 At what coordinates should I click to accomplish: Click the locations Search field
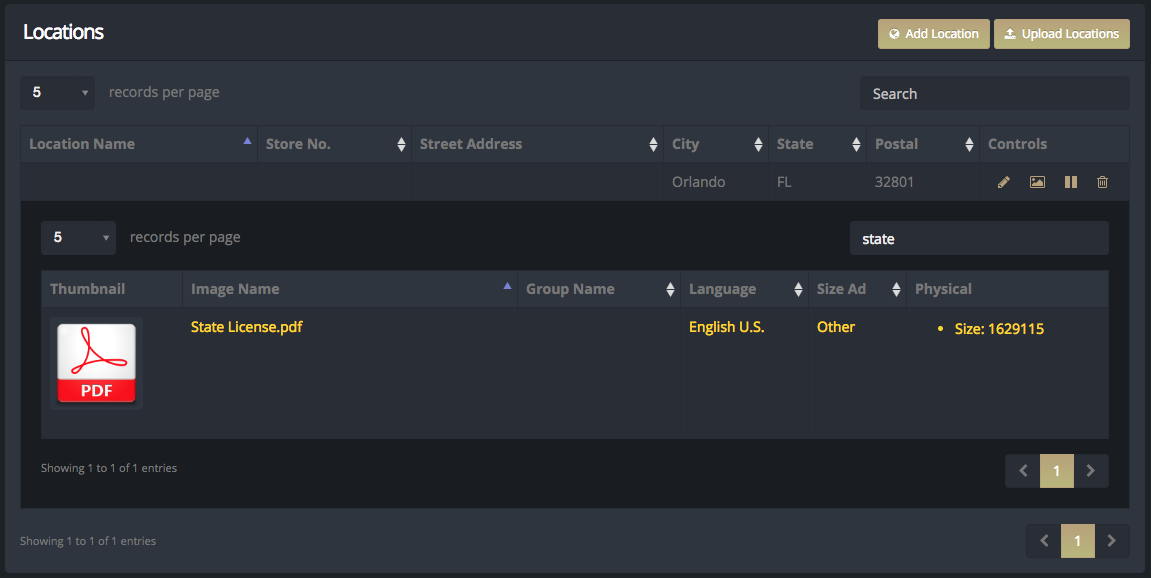[995, 93]
